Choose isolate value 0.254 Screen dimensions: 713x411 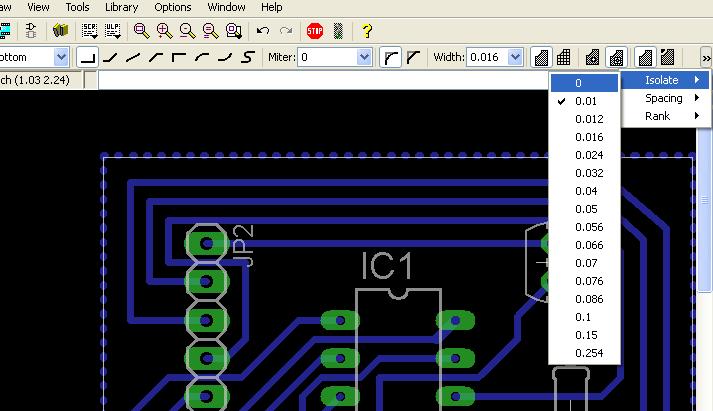[584, 353]
